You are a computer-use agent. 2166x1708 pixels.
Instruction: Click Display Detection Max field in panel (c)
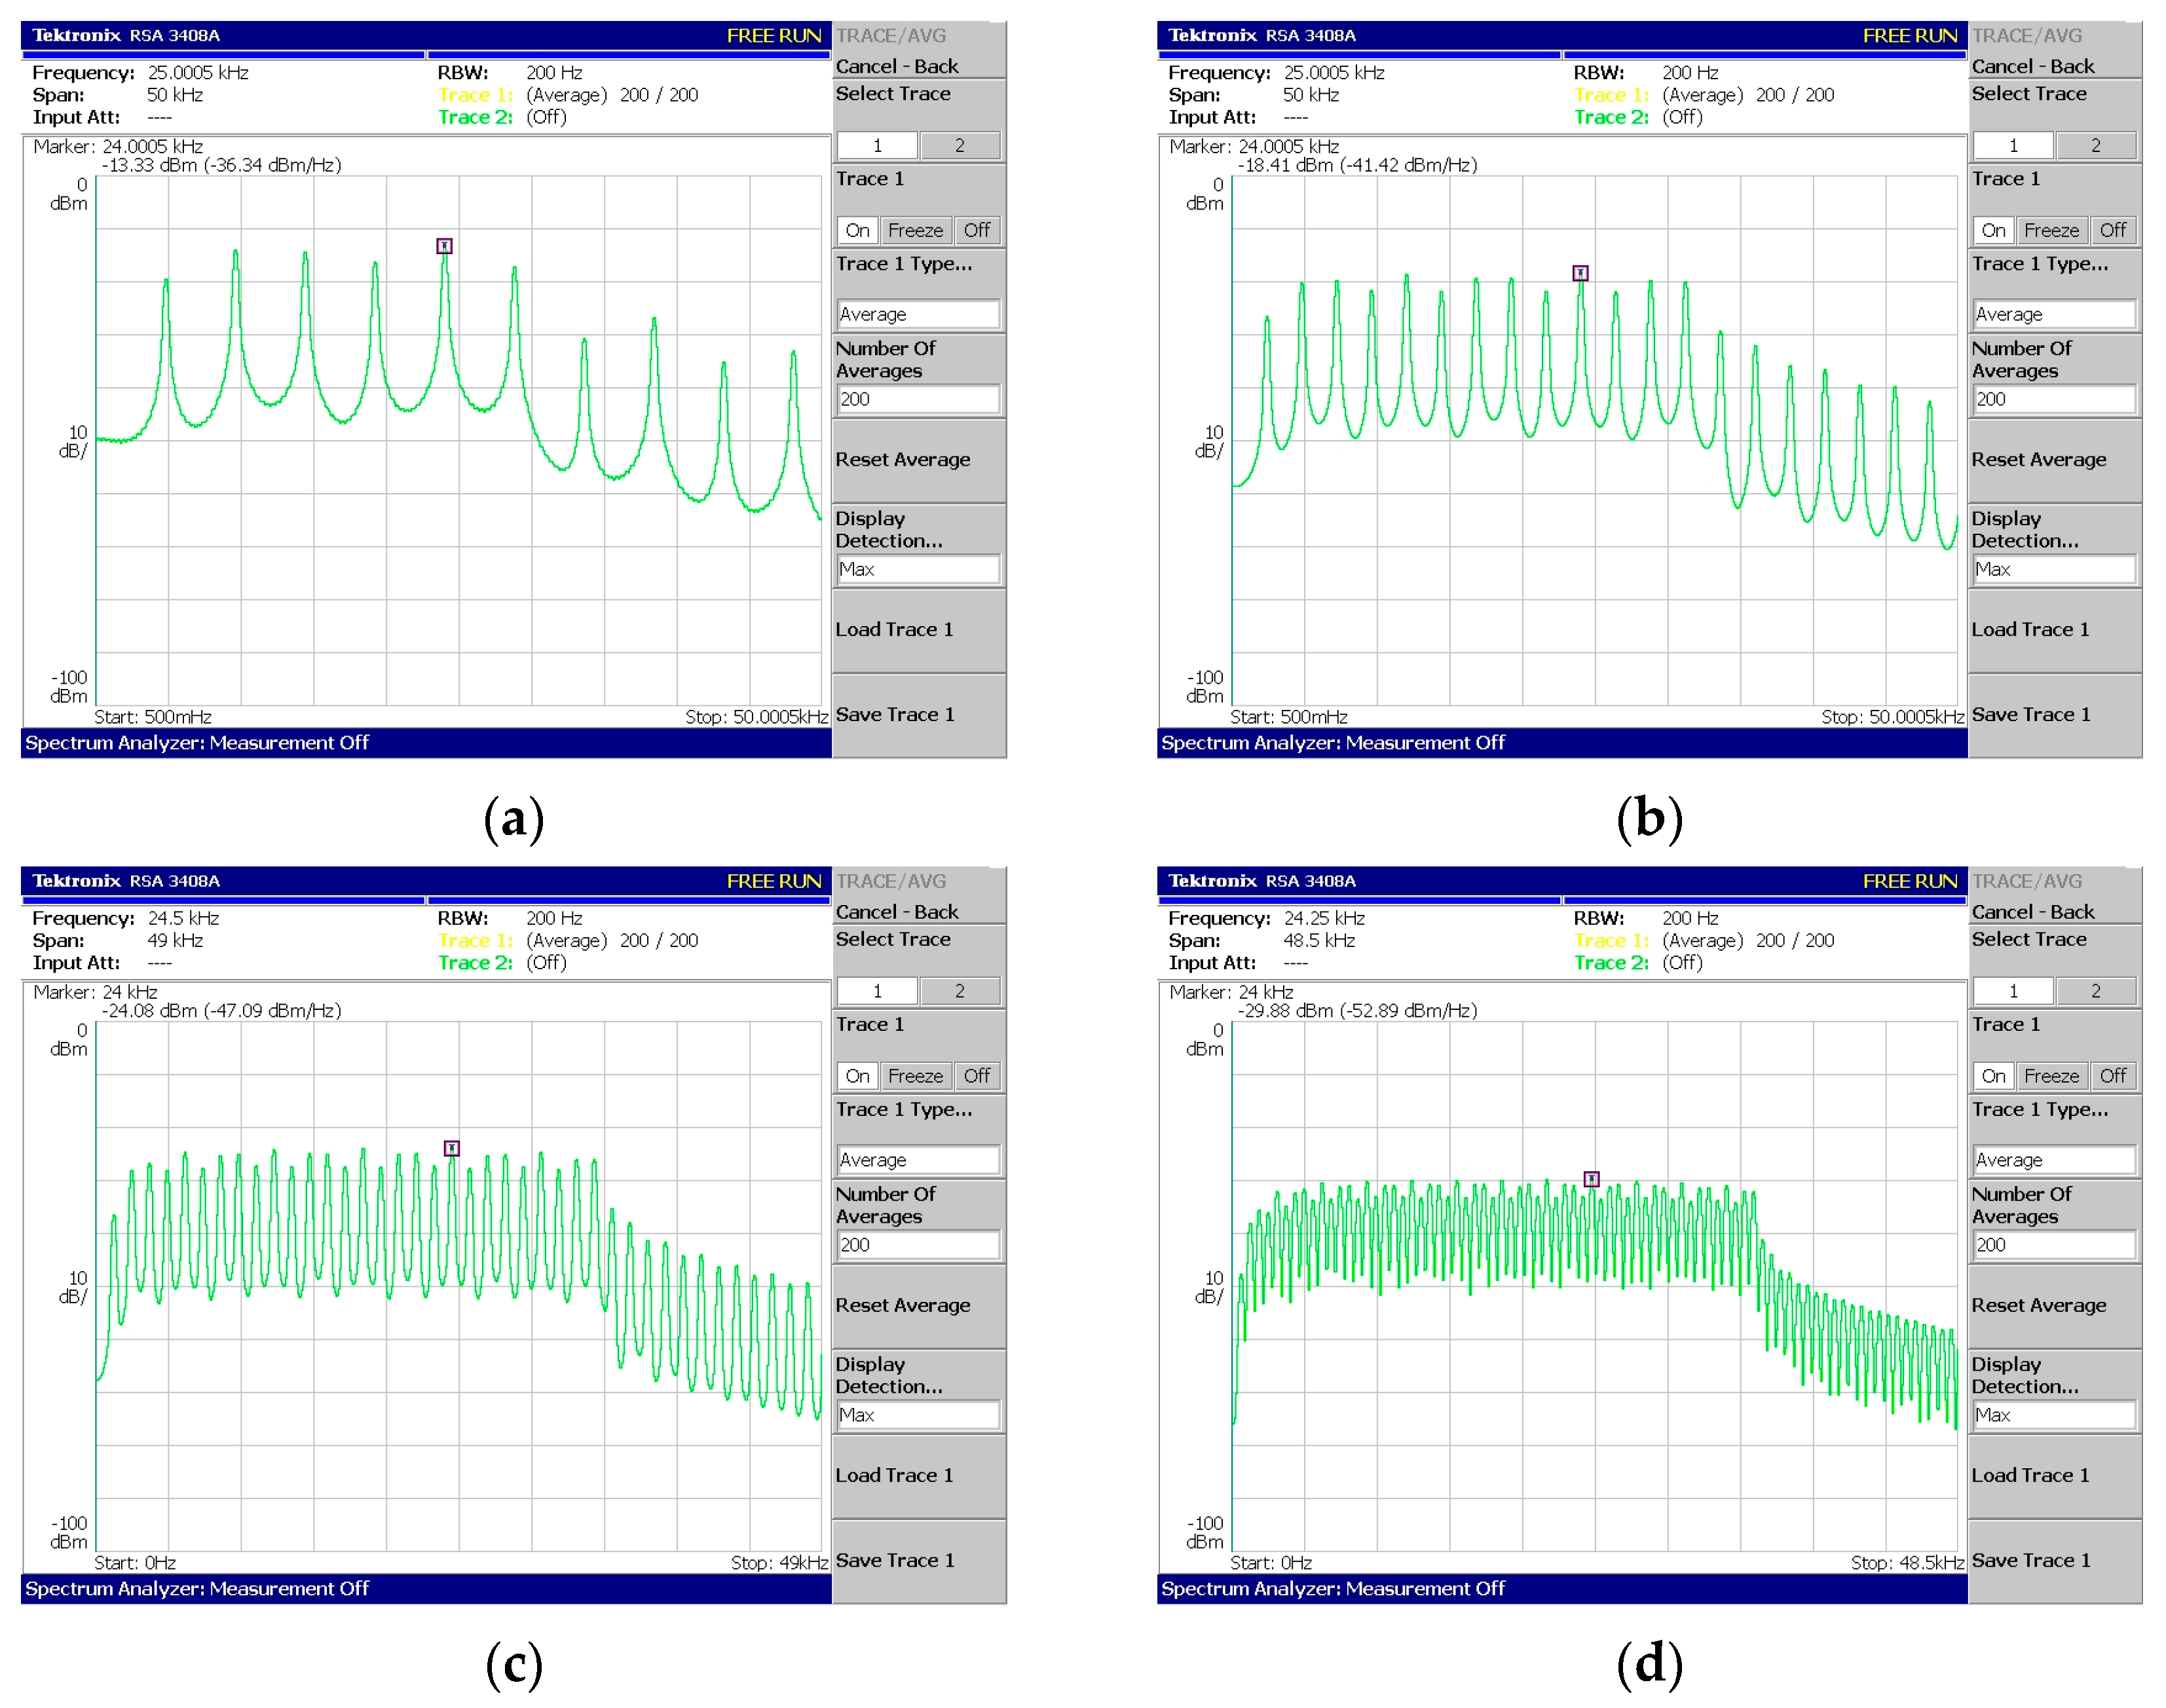pos(918,1415)
